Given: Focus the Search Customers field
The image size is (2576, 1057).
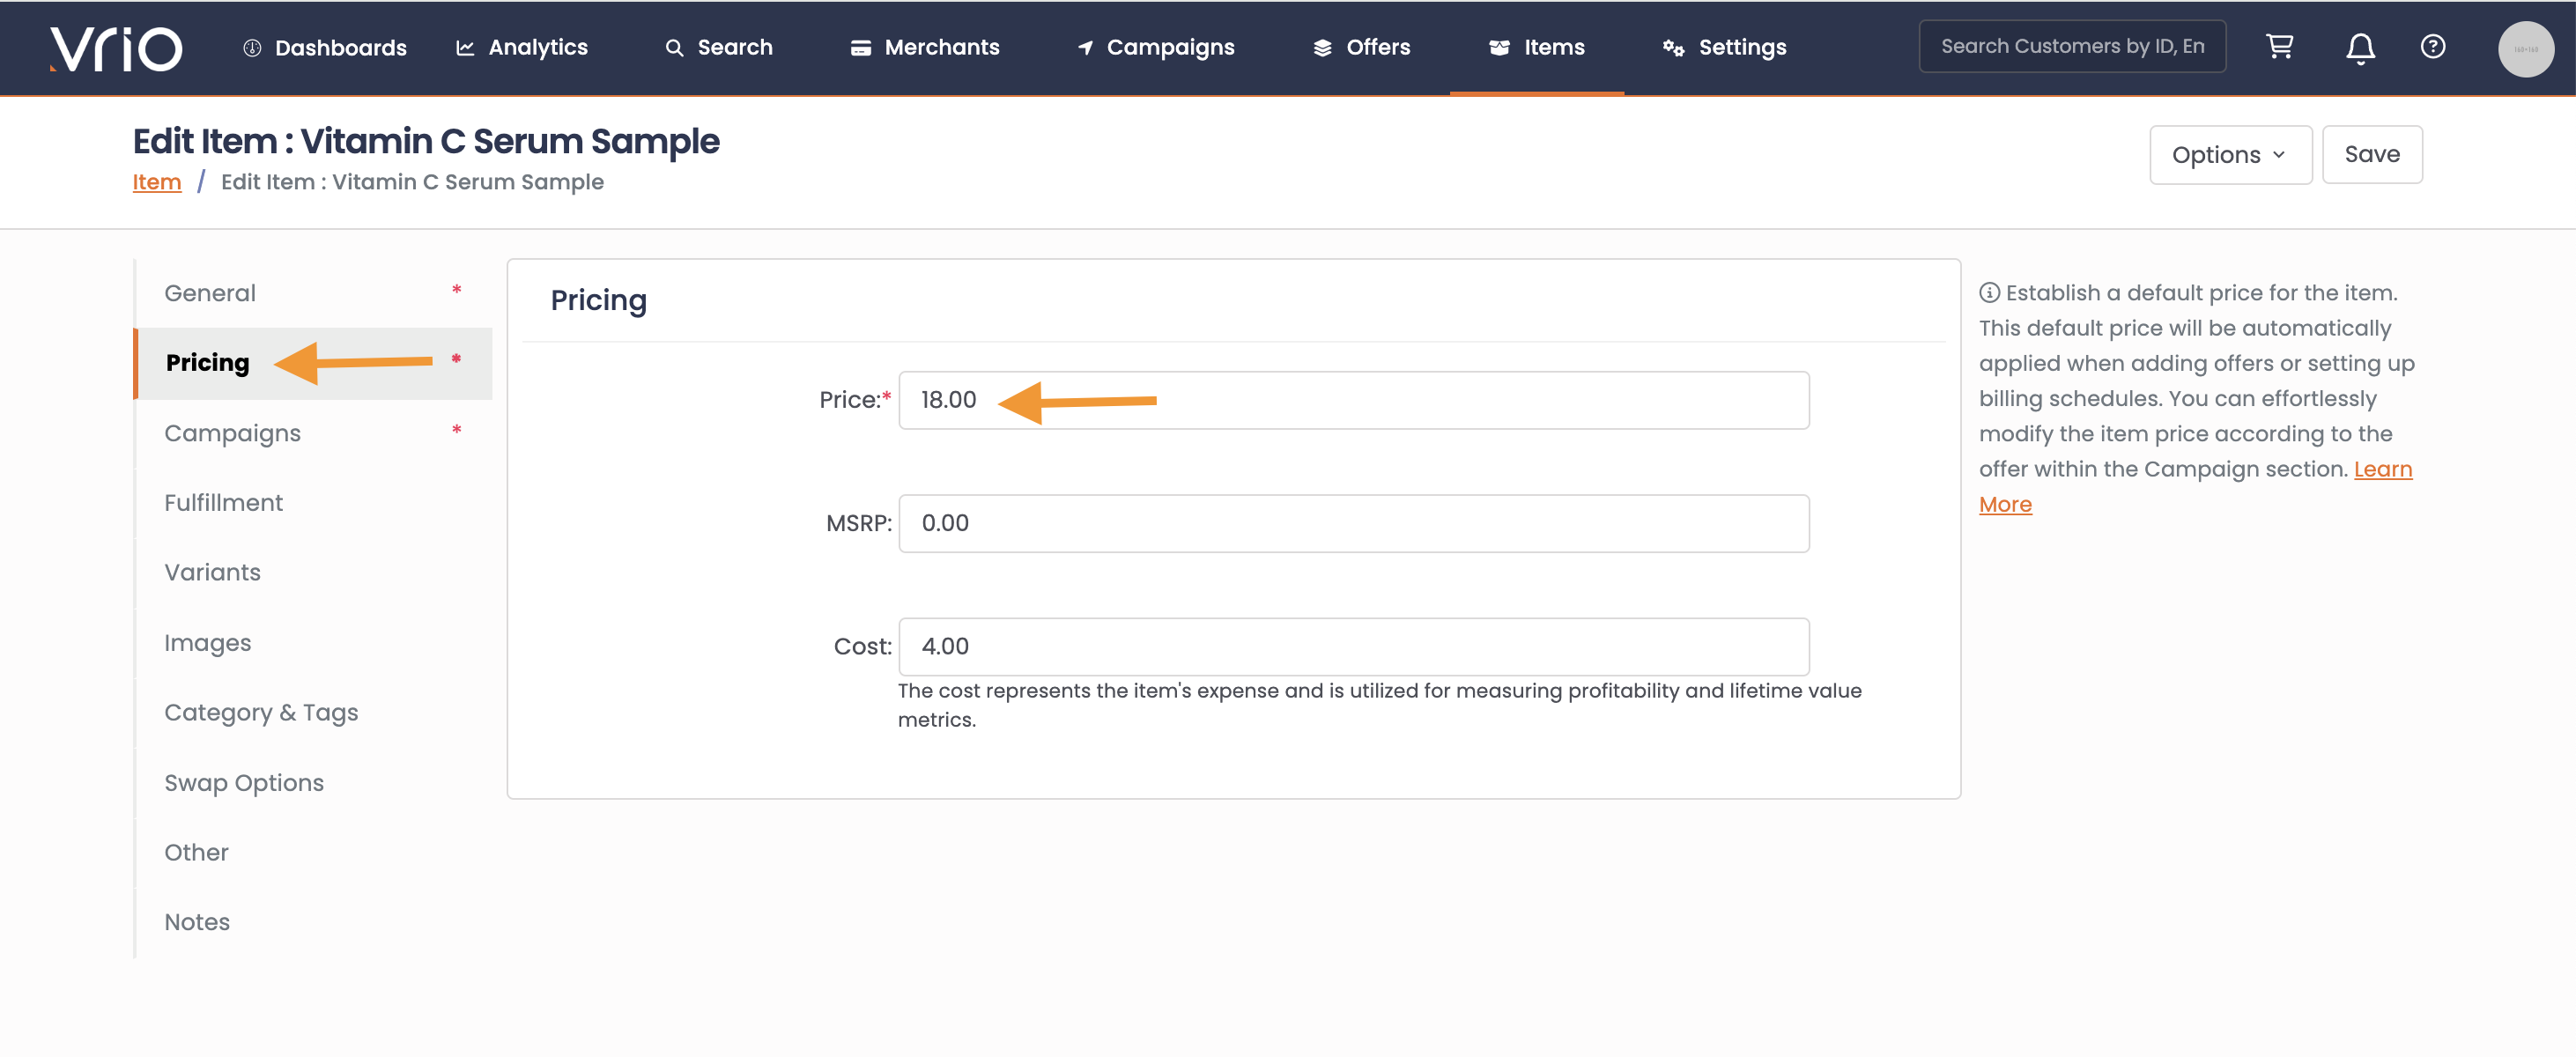Looking at the screenshot, I should pos(2072,46).
